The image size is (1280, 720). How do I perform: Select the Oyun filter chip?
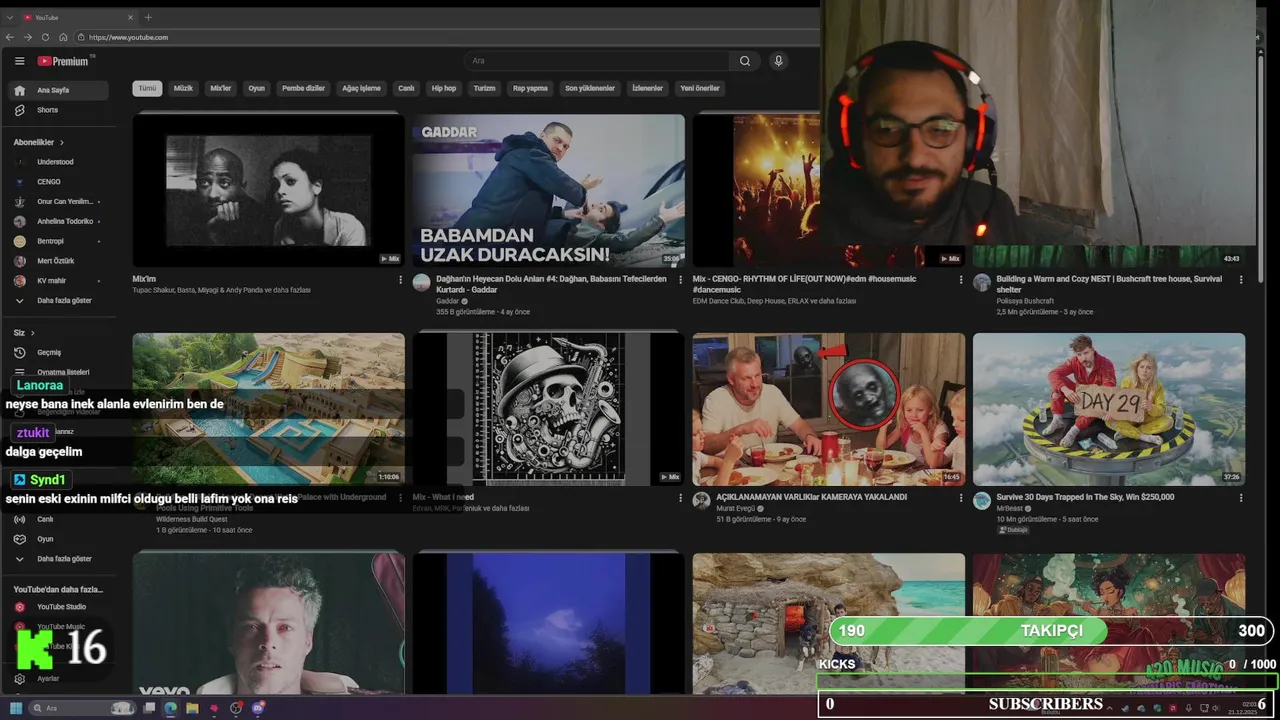coord(257,88)
